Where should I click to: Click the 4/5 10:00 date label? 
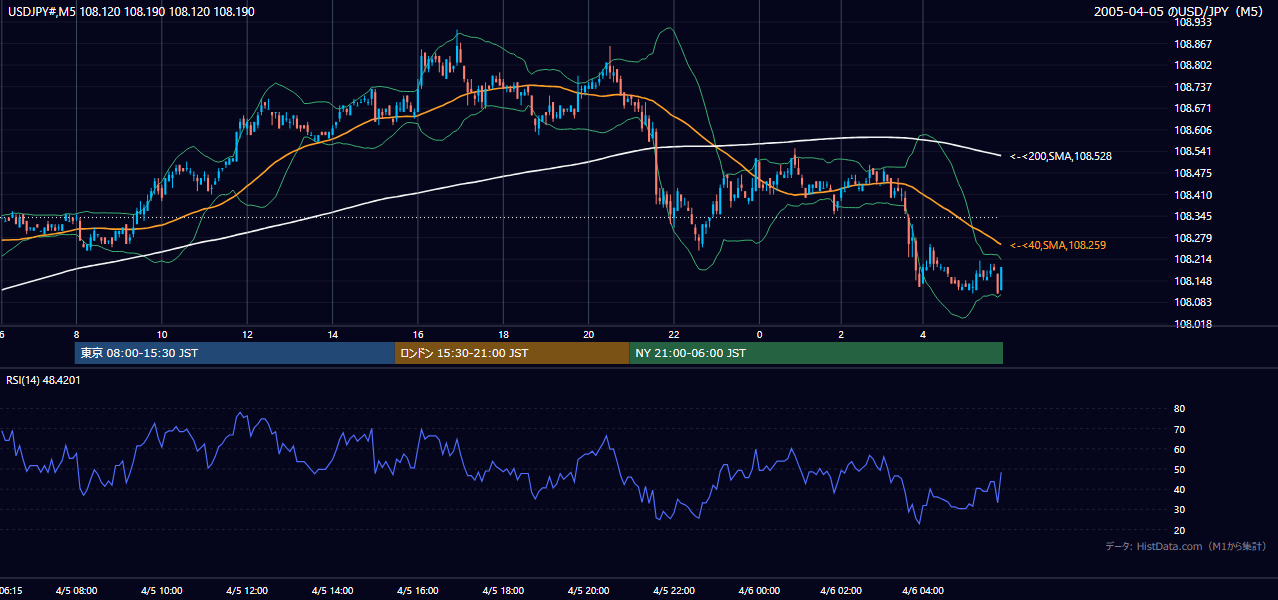[161, 591]
